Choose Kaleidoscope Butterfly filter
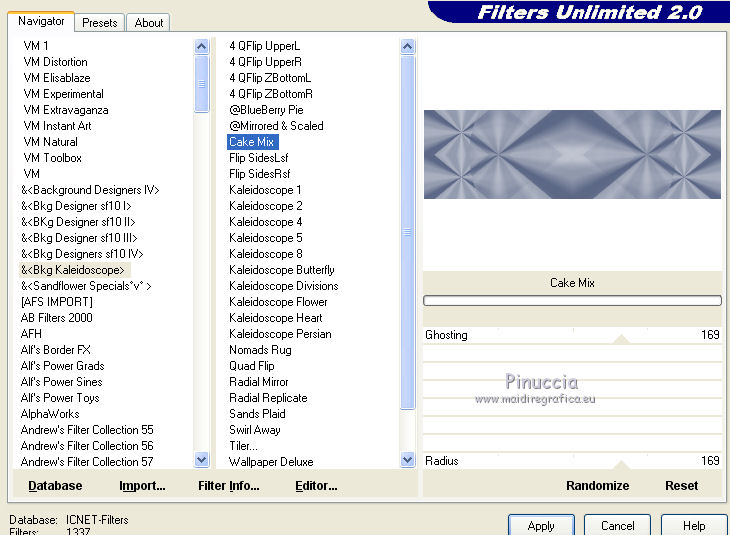The width and height of the screenshot is (730, 535). (x=282, y=270)
